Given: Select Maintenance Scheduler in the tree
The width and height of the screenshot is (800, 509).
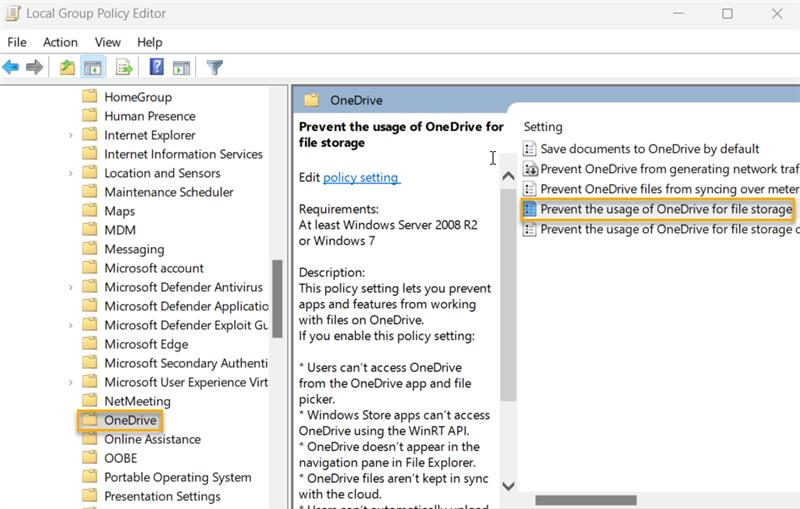Looking at the screenshot, I should [x=168, y=192].
